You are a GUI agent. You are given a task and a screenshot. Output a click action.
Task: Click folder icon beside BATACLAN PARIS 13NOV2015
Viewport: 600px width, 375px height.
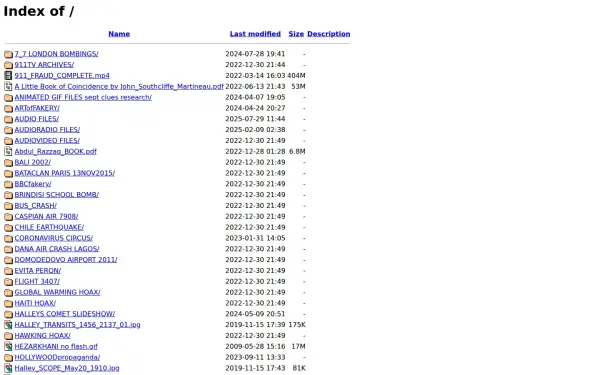(8, 173)
